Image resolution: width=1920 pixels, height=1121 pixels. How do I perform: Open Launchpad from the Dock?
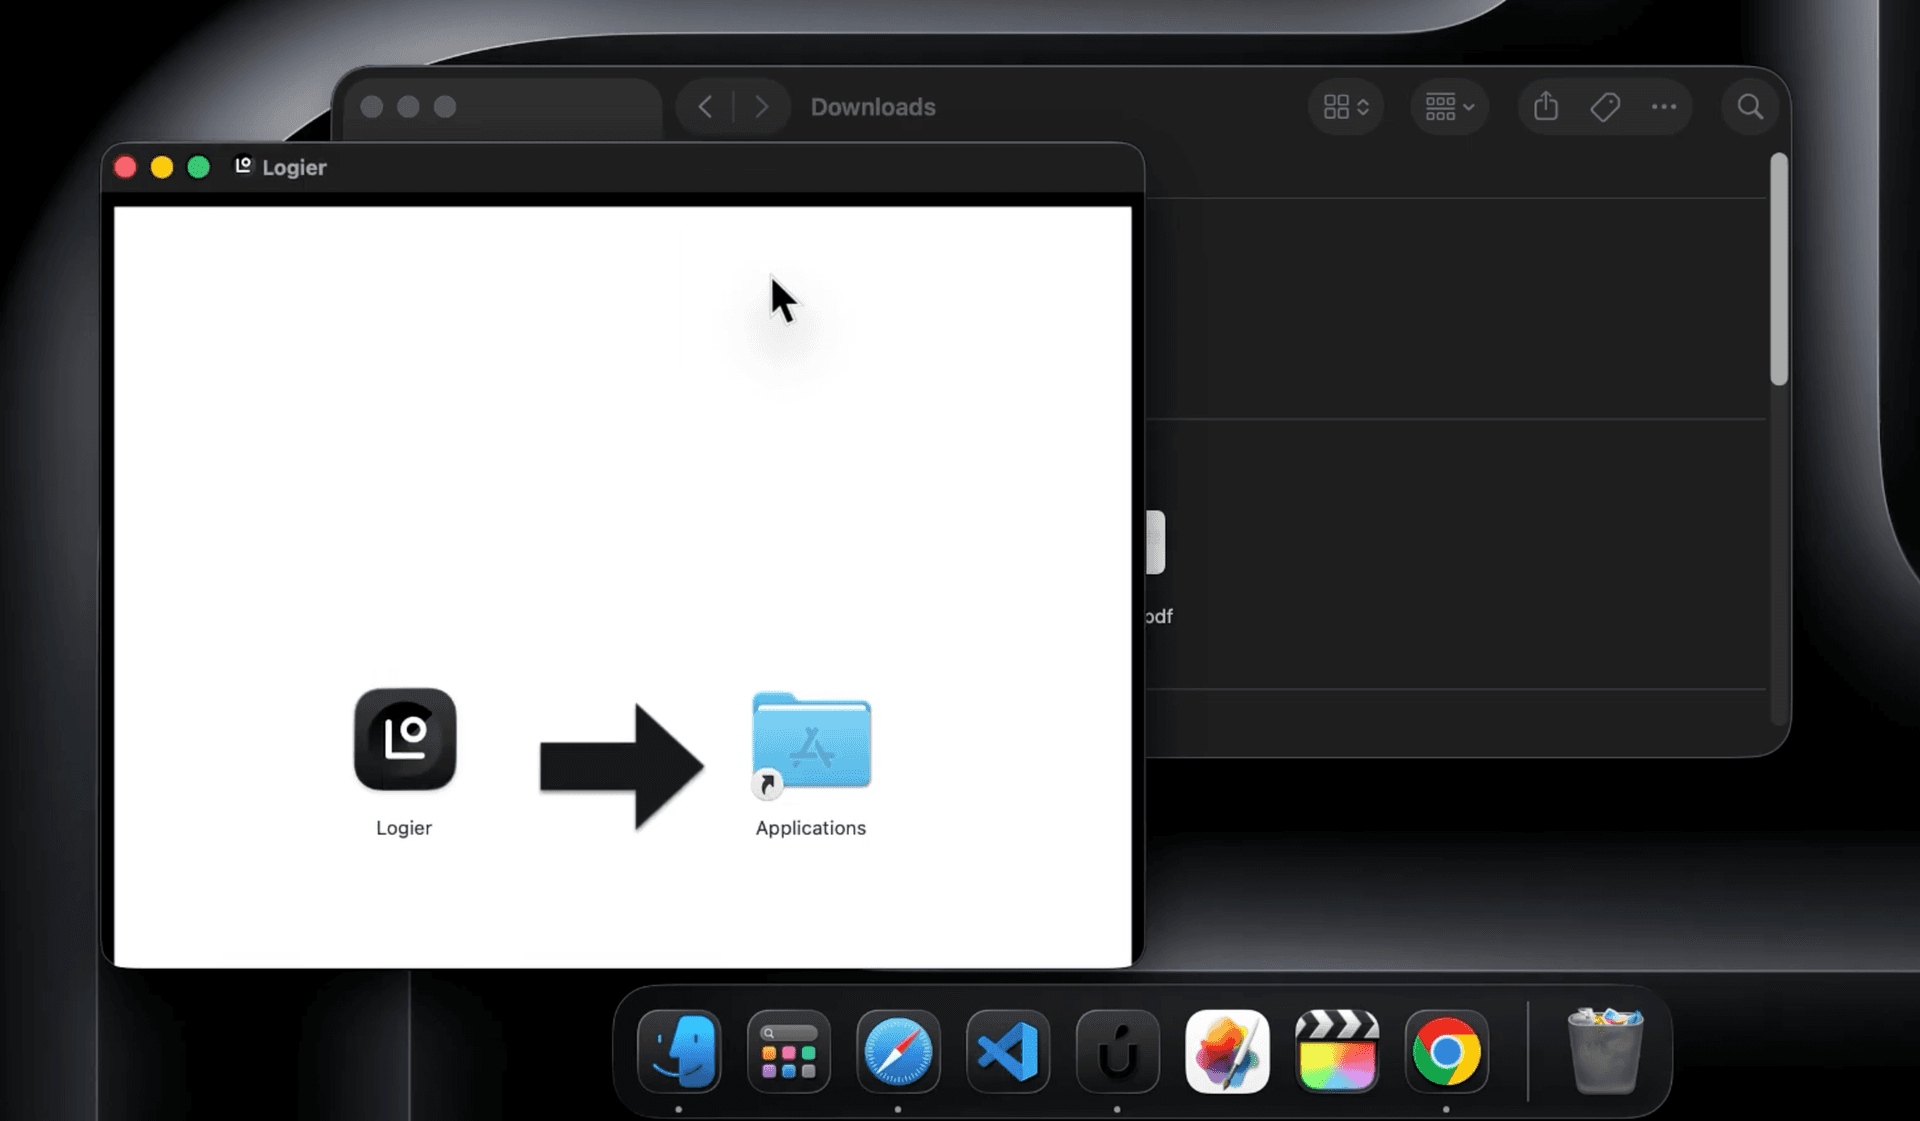[789, 1052]
